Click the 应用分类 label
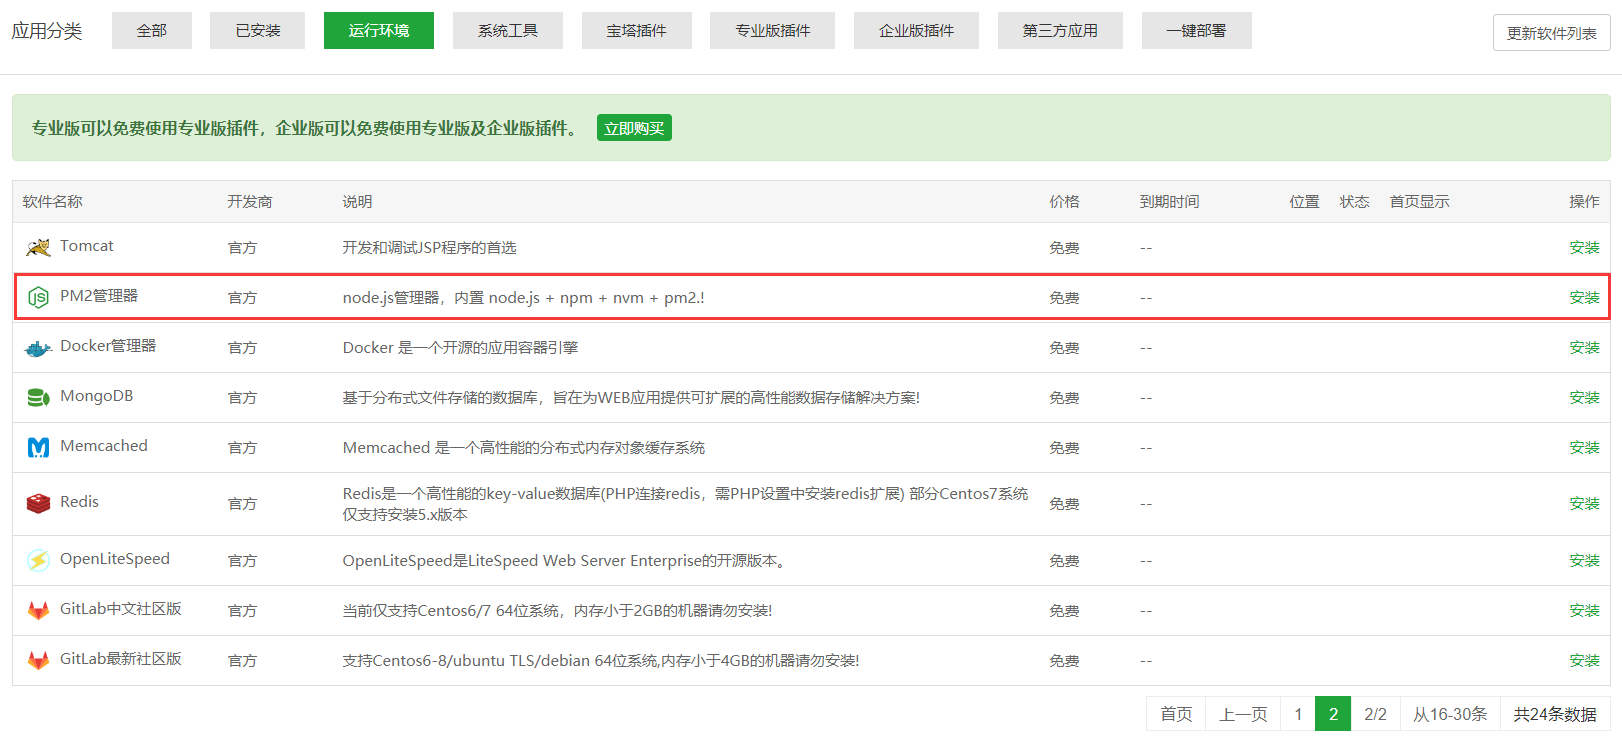The height and width of the screenshot is (745, 1622). [x=47, y=31]
